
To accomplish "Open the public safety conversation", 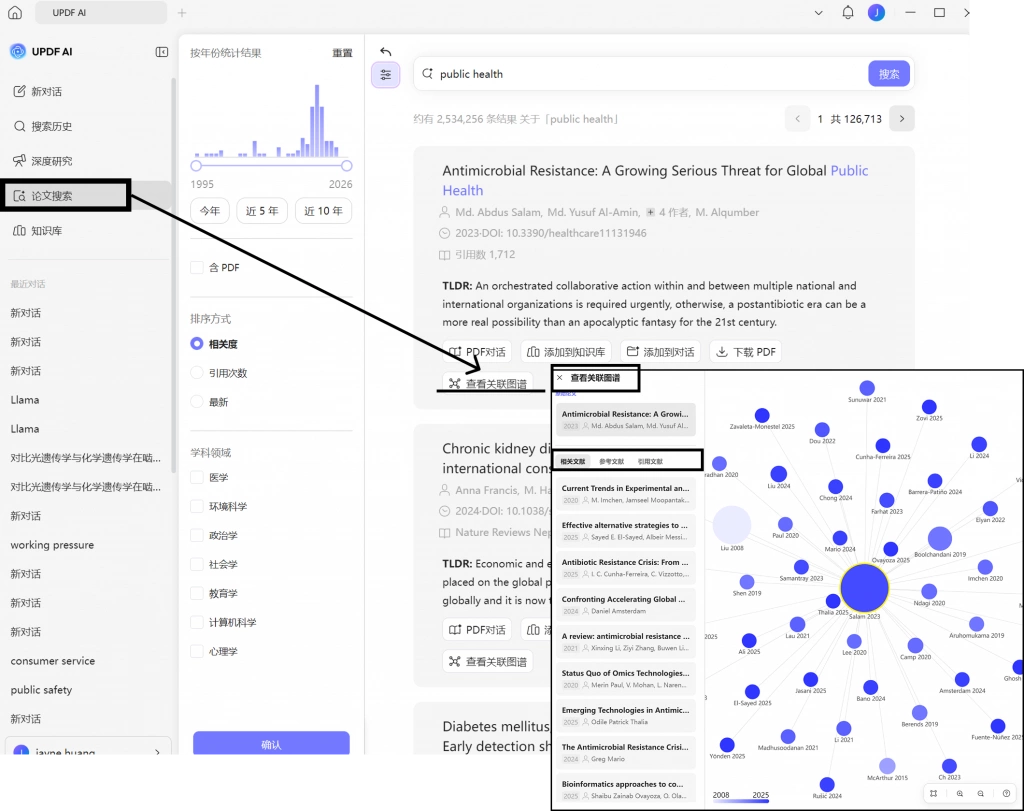I will (x=41, y=690).
